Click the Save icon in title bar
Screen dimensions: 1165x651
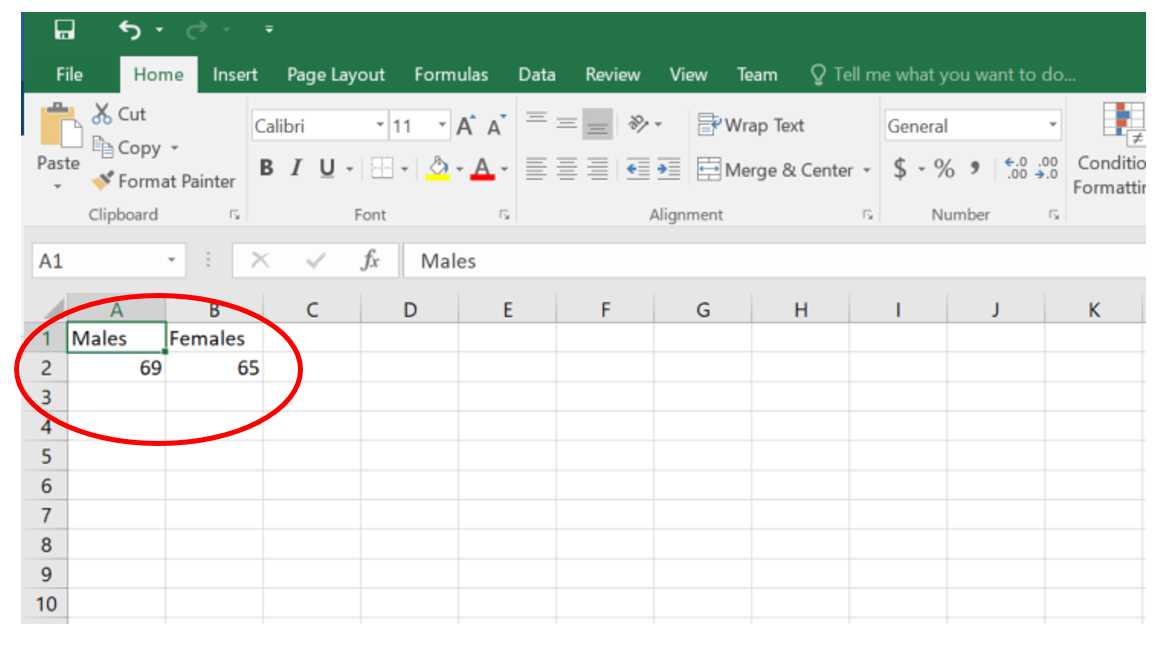[64, 30]
